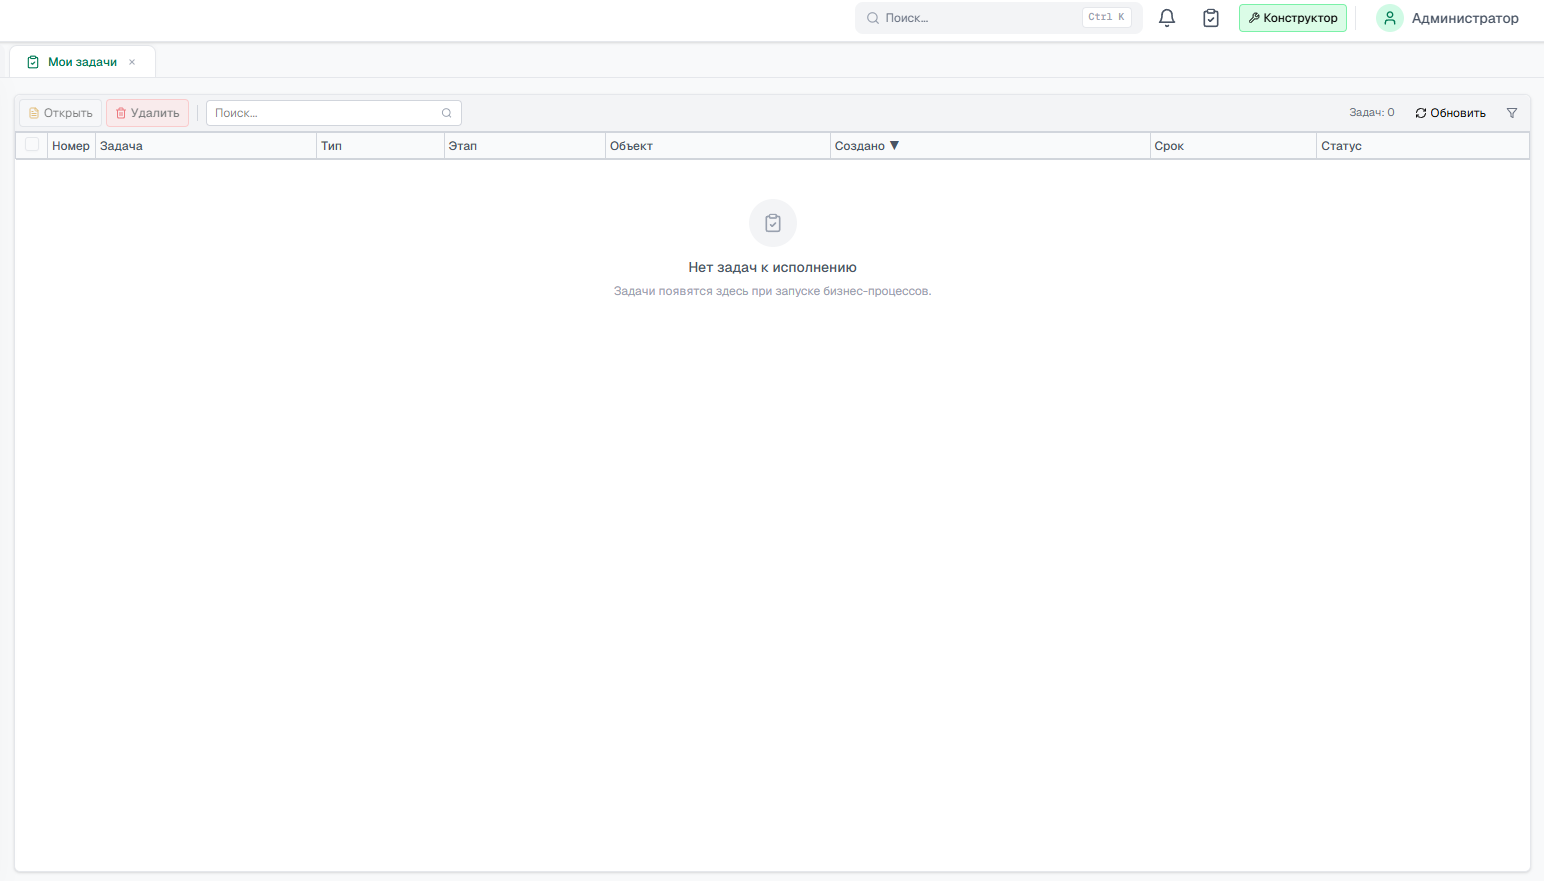This screenshot has height=881, width=1544.
Task: Sort by the Этап column header
Action: coord(525,146)
